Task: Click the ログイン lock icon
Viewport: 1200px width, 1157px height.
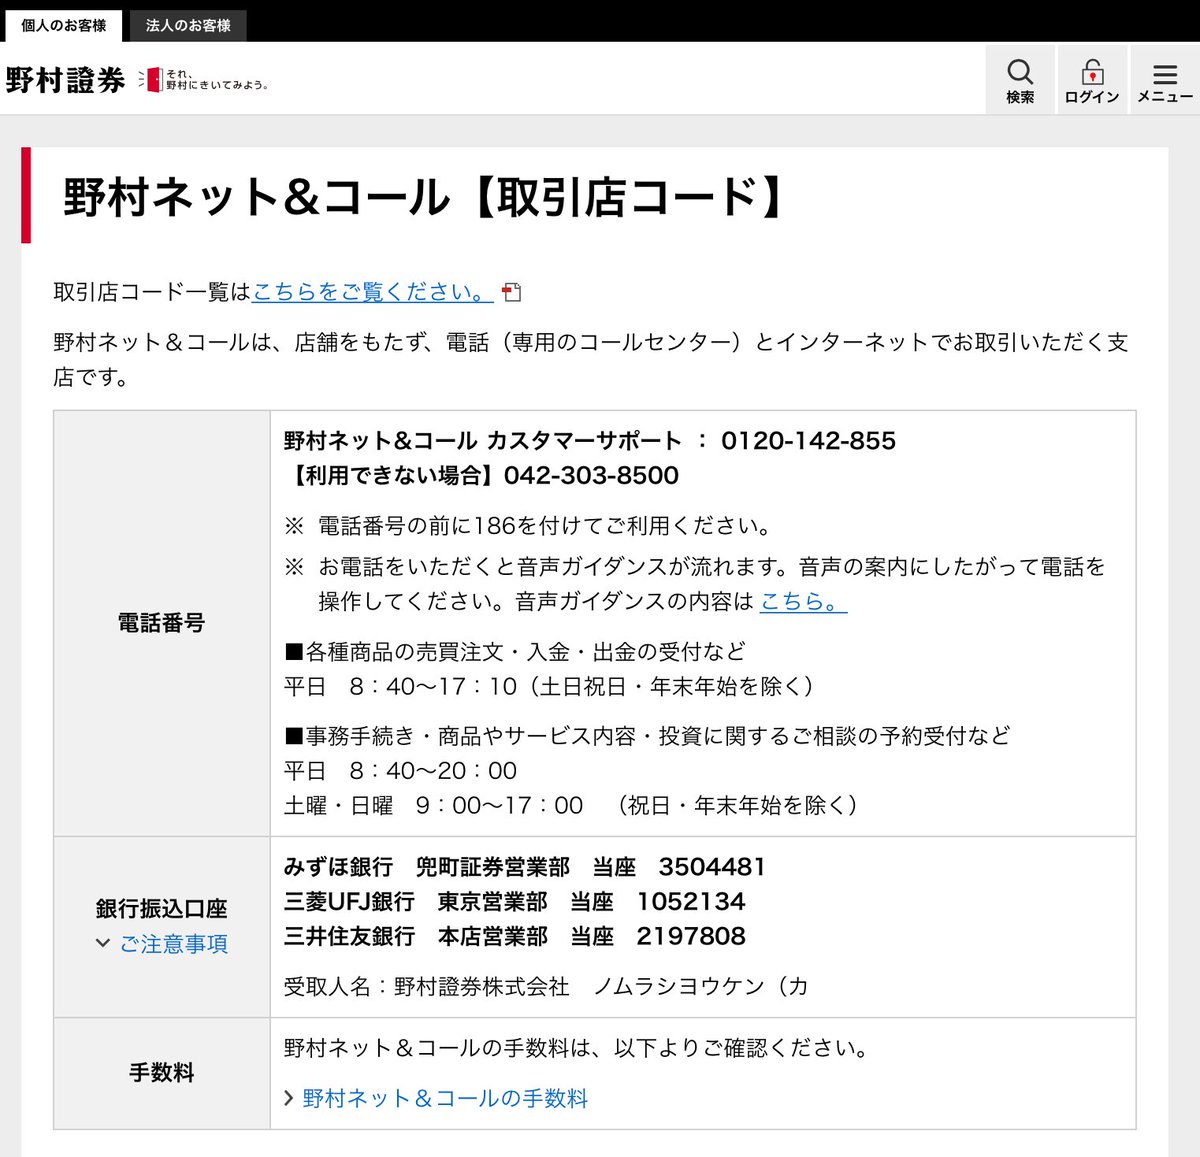Action: [x=1092, y=80]
